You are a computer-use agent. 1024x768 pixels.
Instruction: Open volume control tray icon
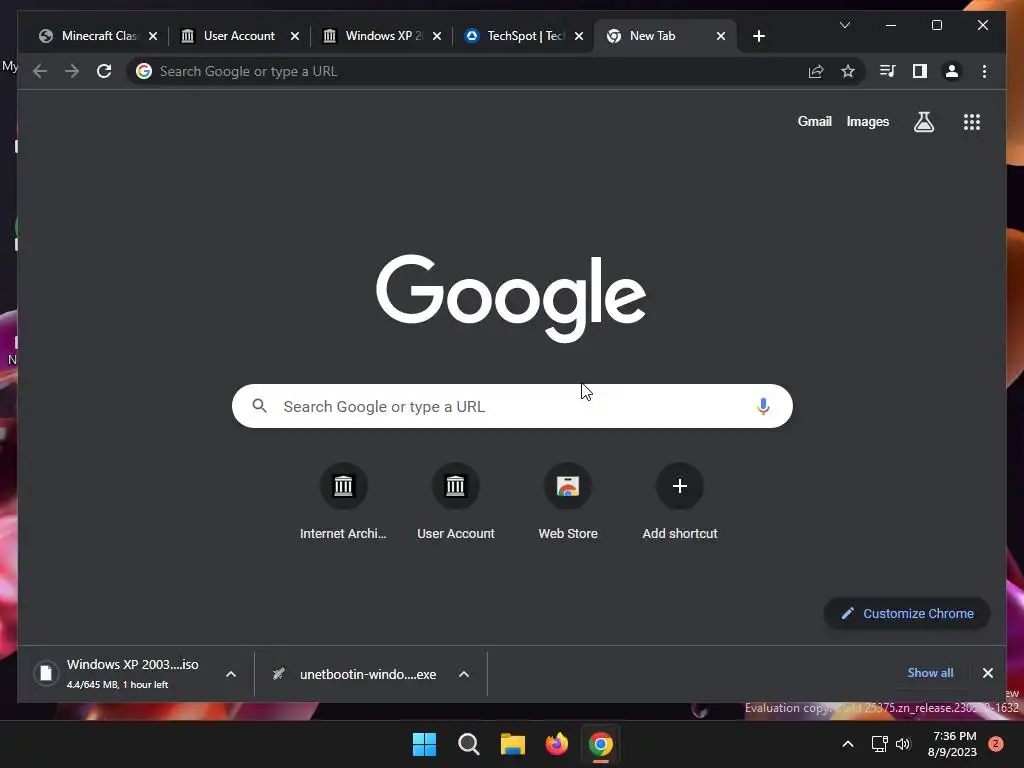(x=903, y=744)
